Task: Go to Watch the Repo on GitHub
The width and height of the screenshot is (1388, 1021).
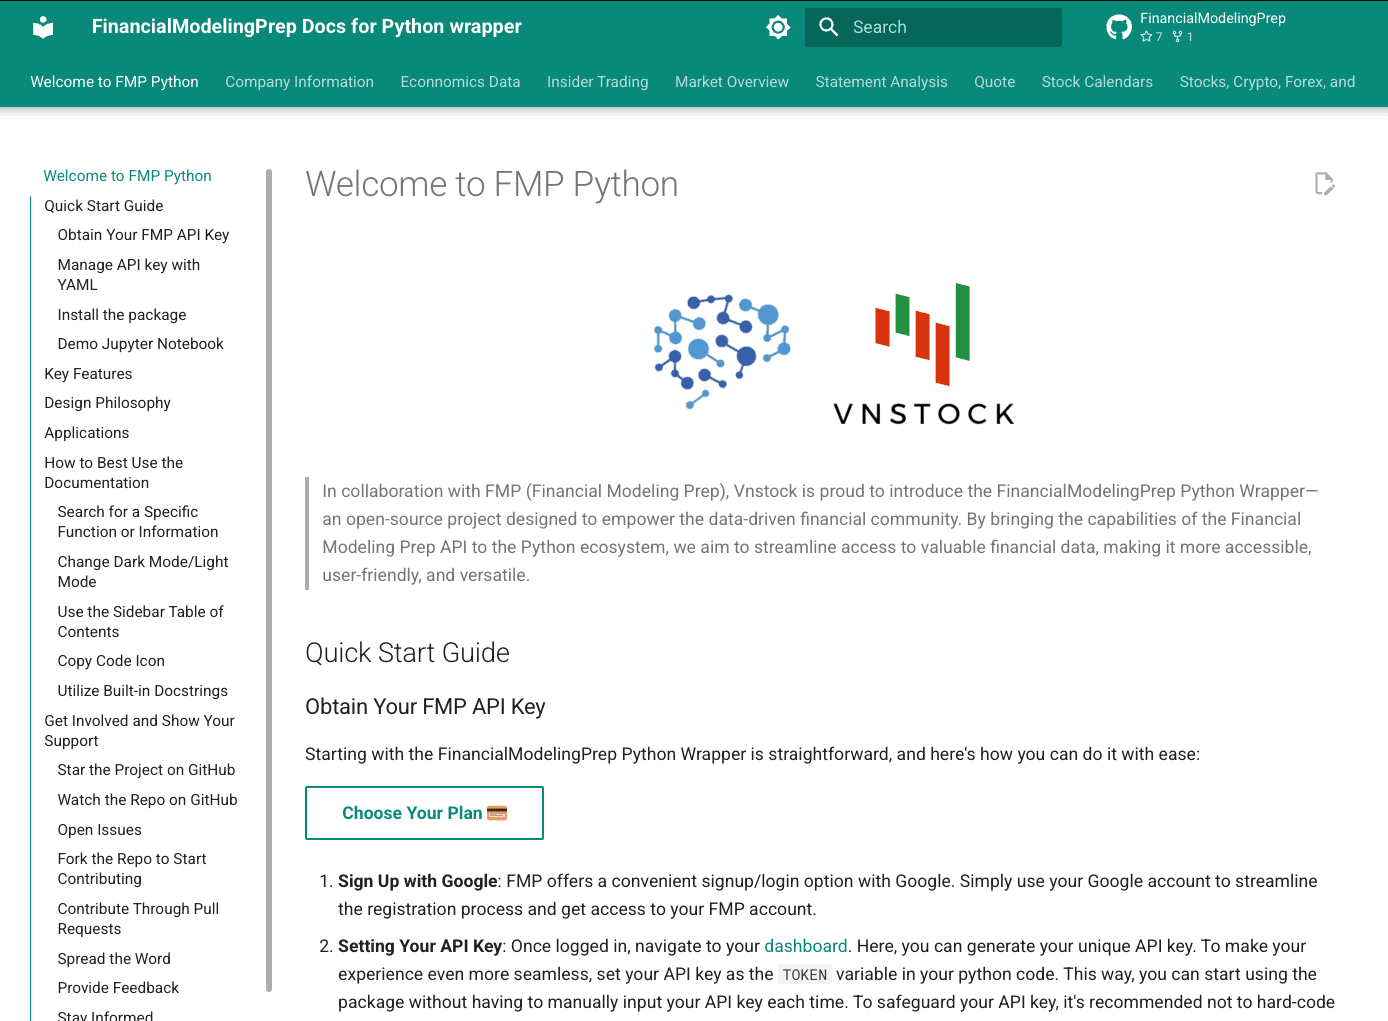Action: (147, 800)
